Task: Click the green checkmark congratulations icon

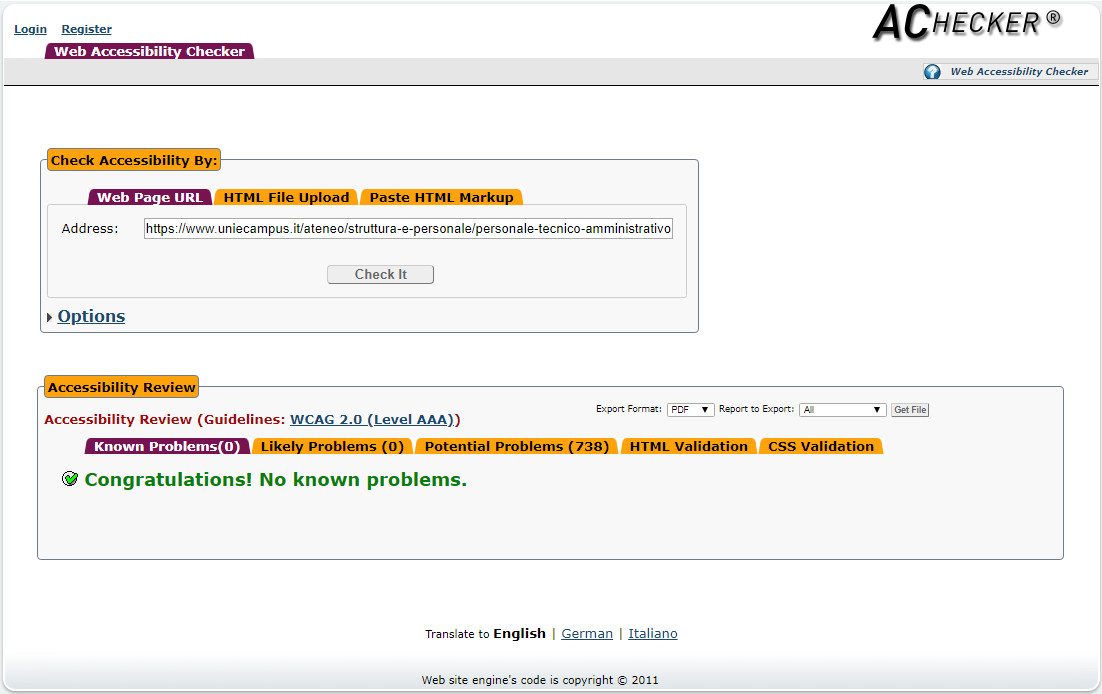Action: pyautogui.click(x=70, y=479)
